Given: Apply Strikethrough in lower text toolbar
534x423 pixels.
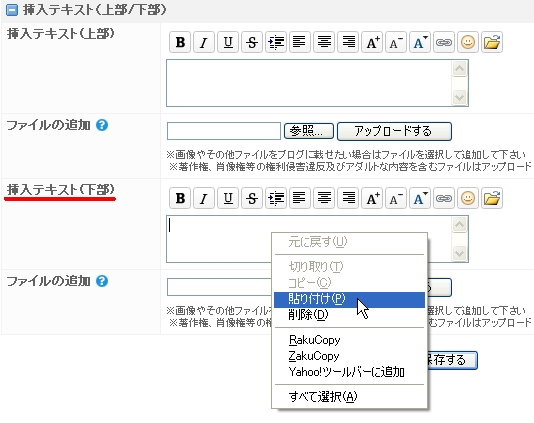Looking at the screenshot, I should pyautogui.click(x=252, y=198).
